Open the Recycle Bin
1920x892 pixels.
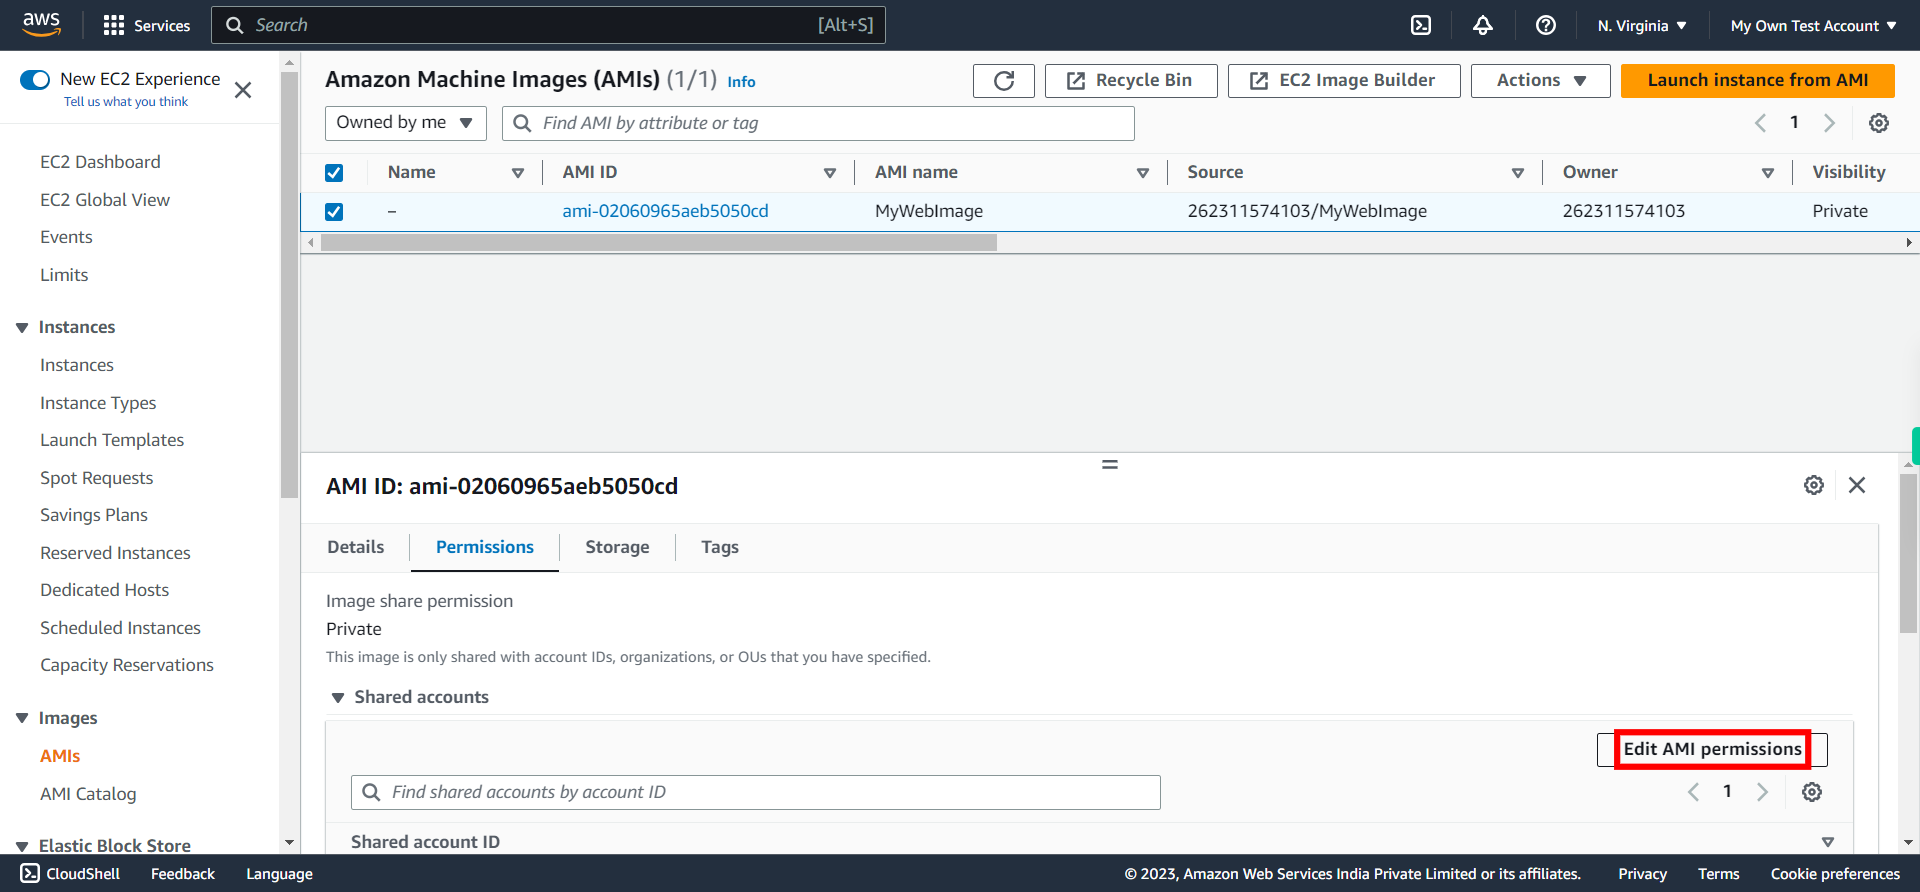click(x=1131, y=80)
